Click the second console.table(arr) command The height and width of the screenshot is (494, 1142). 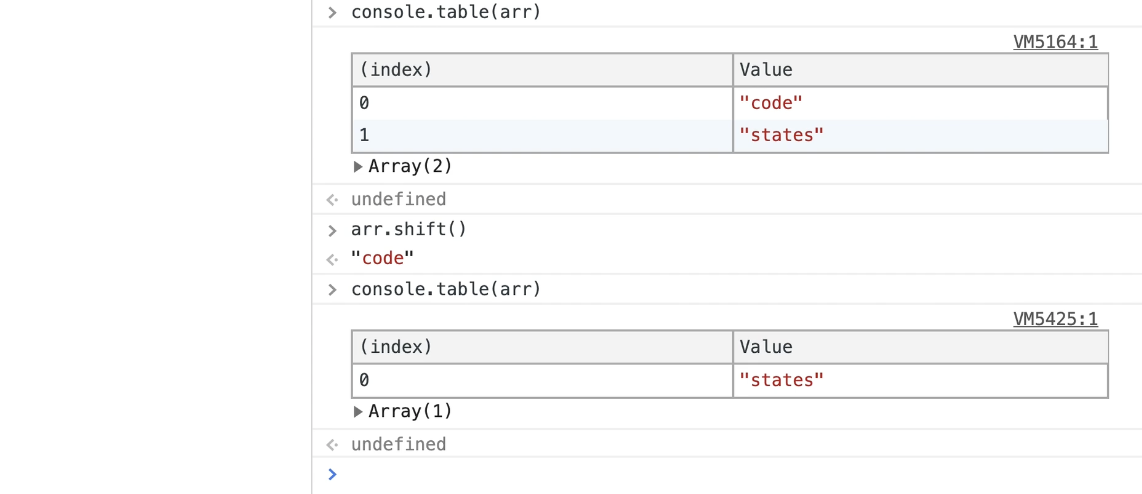445,290
